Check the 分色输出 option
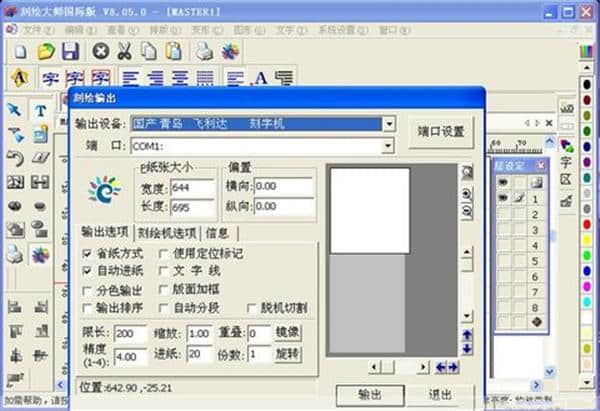Screen dimensions: 600x411 coord(87,291)
